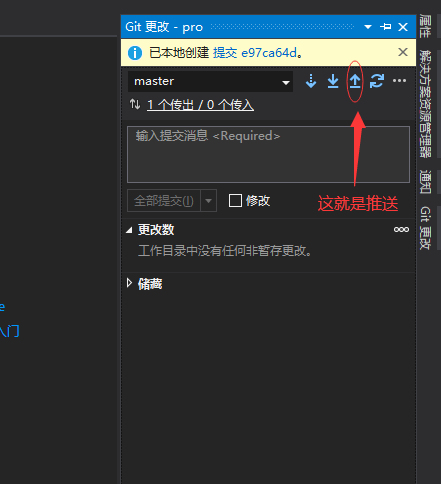Collapse the 更改数 section
The width and height of the screenshot is (441, 484).
(x=129, y=230)
